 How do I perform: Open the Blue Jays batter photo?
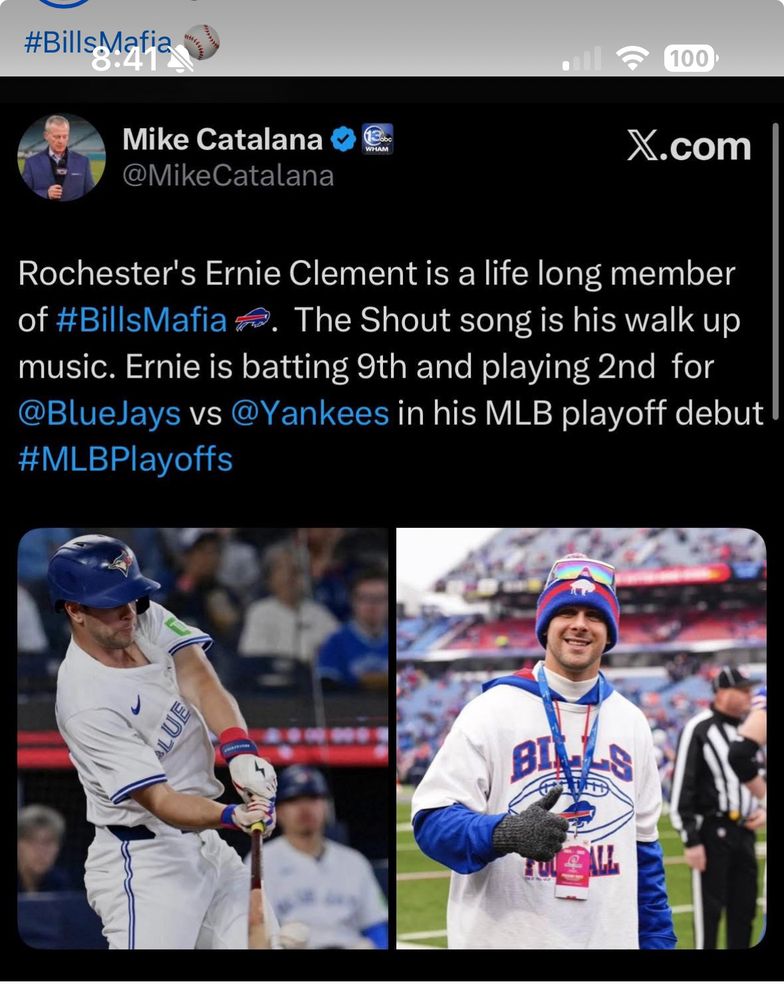(203, 738)
